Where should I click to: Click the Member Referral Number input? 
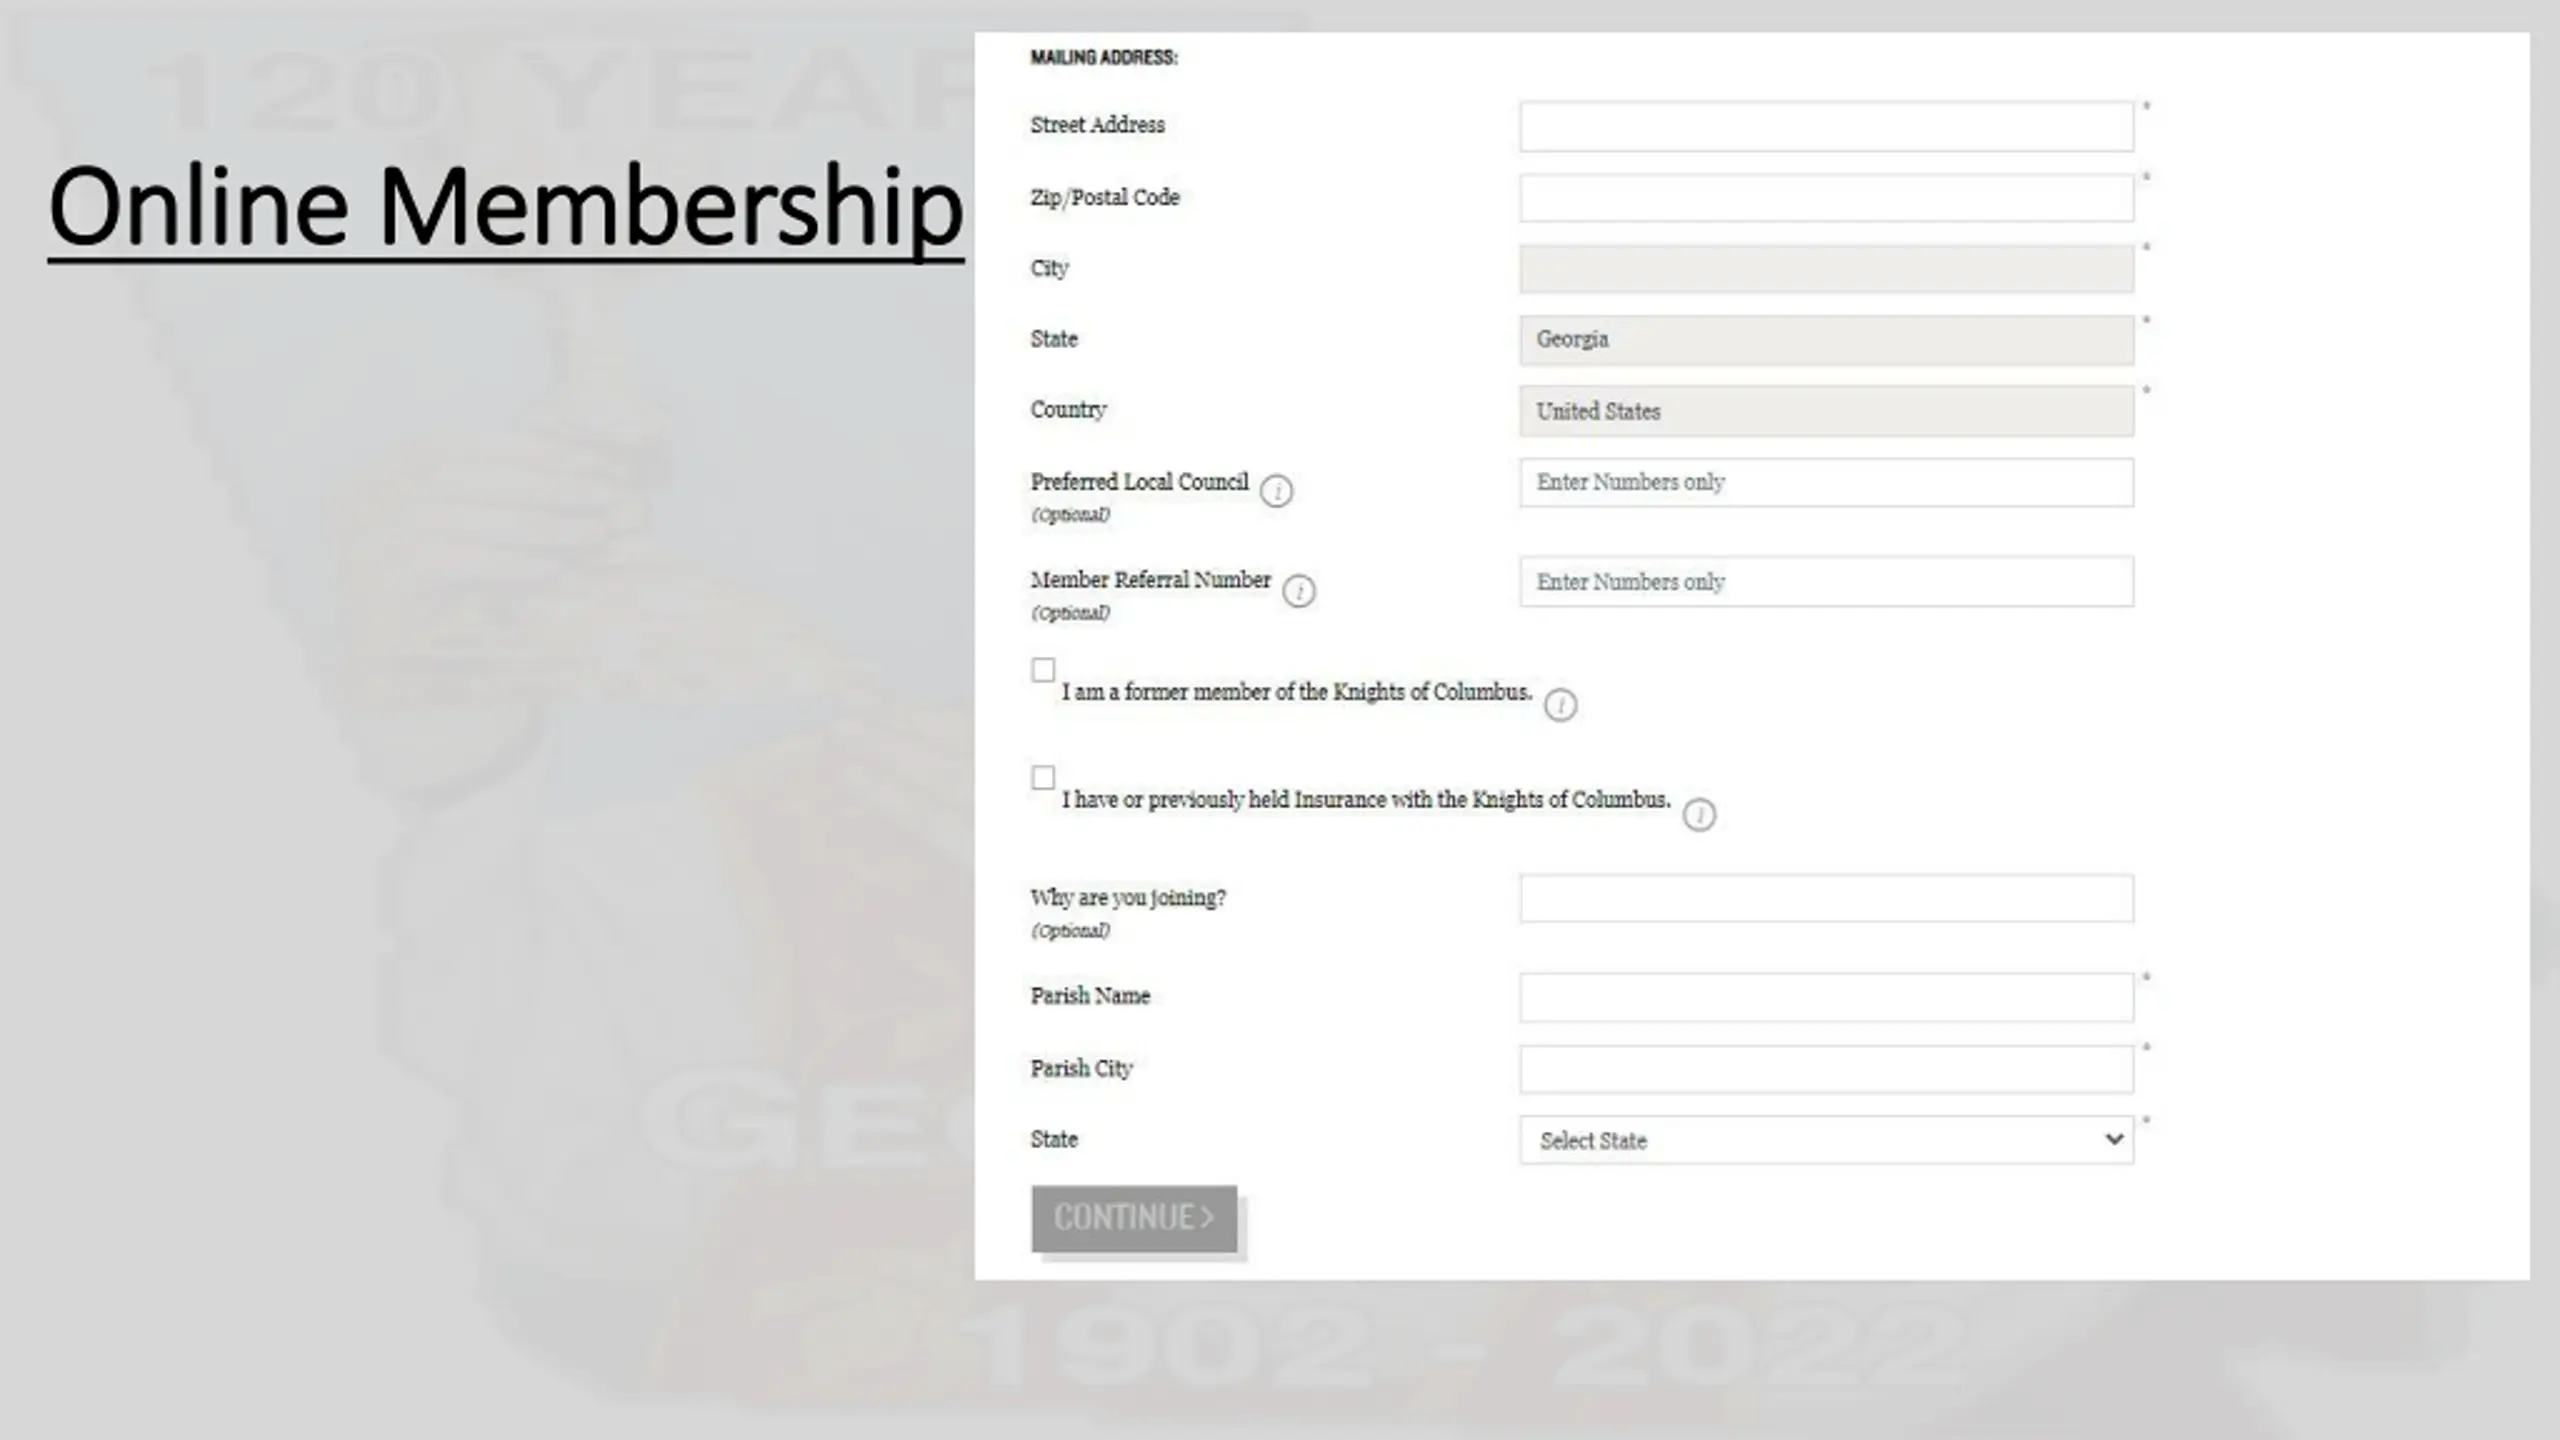1826,581
